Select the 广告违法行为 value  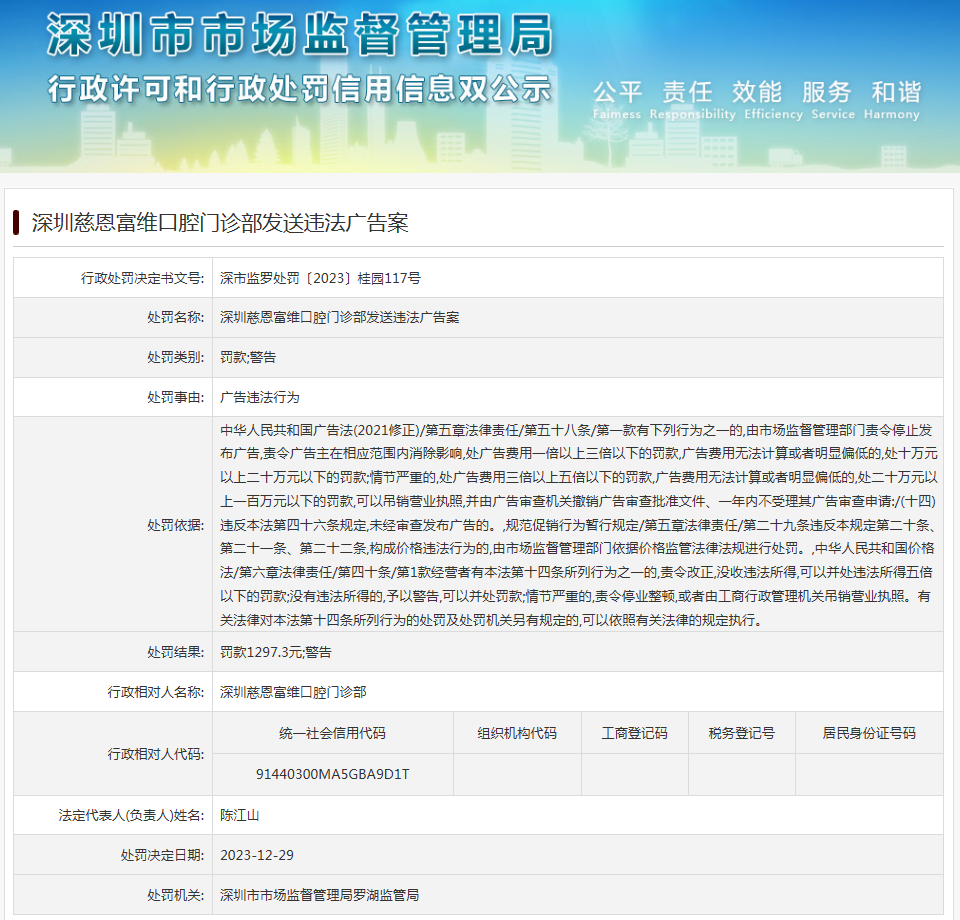(x=260, y=397)
